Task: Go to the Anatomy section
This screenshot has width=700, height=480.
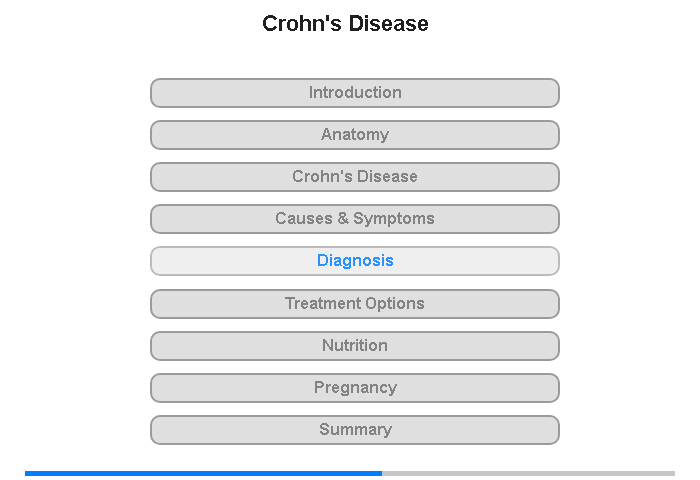Action: coord(355,135)
